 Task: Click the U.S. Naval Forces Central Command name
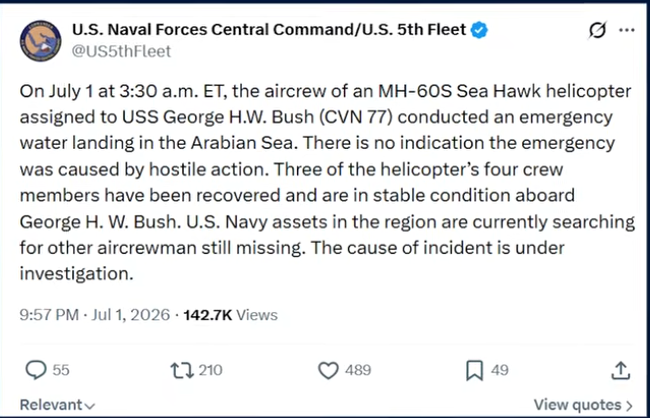269,30
